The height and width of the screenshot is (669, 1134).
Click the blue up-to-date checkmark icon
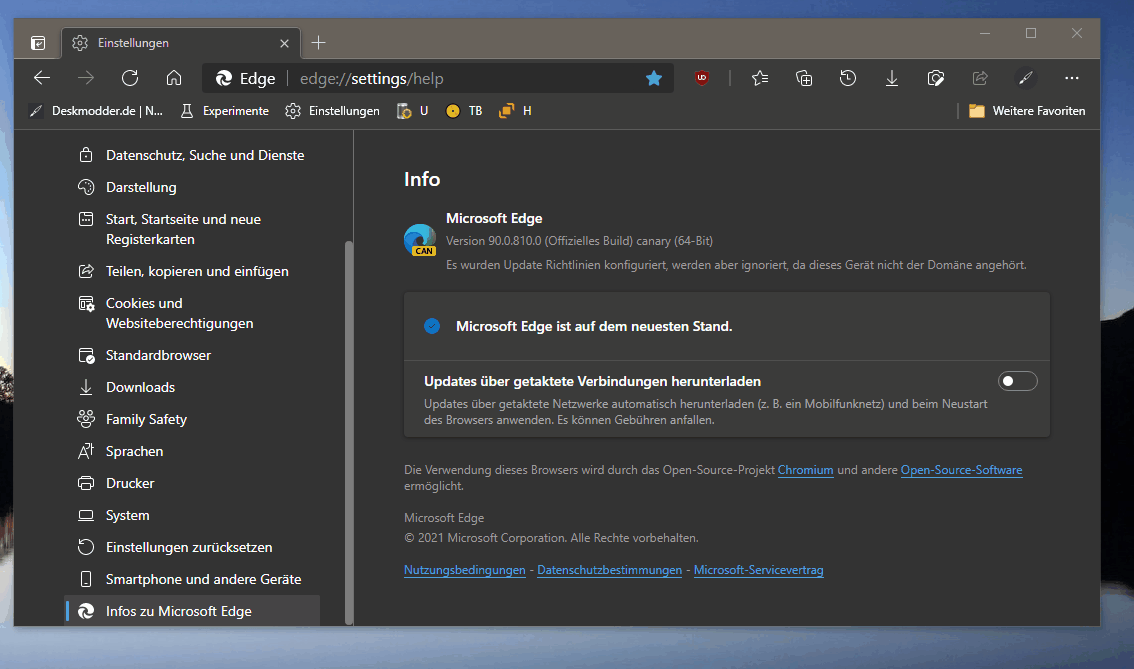(x=432, y=326)
